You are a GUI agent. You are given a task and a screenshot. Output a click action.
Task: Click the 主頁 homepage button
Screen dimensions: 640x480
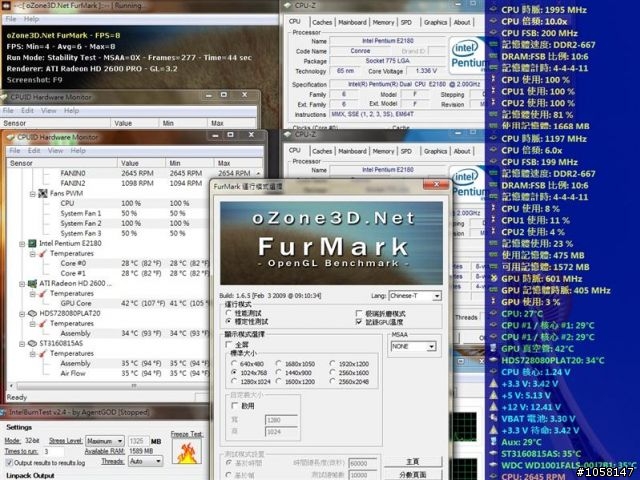tap(413, 462)
